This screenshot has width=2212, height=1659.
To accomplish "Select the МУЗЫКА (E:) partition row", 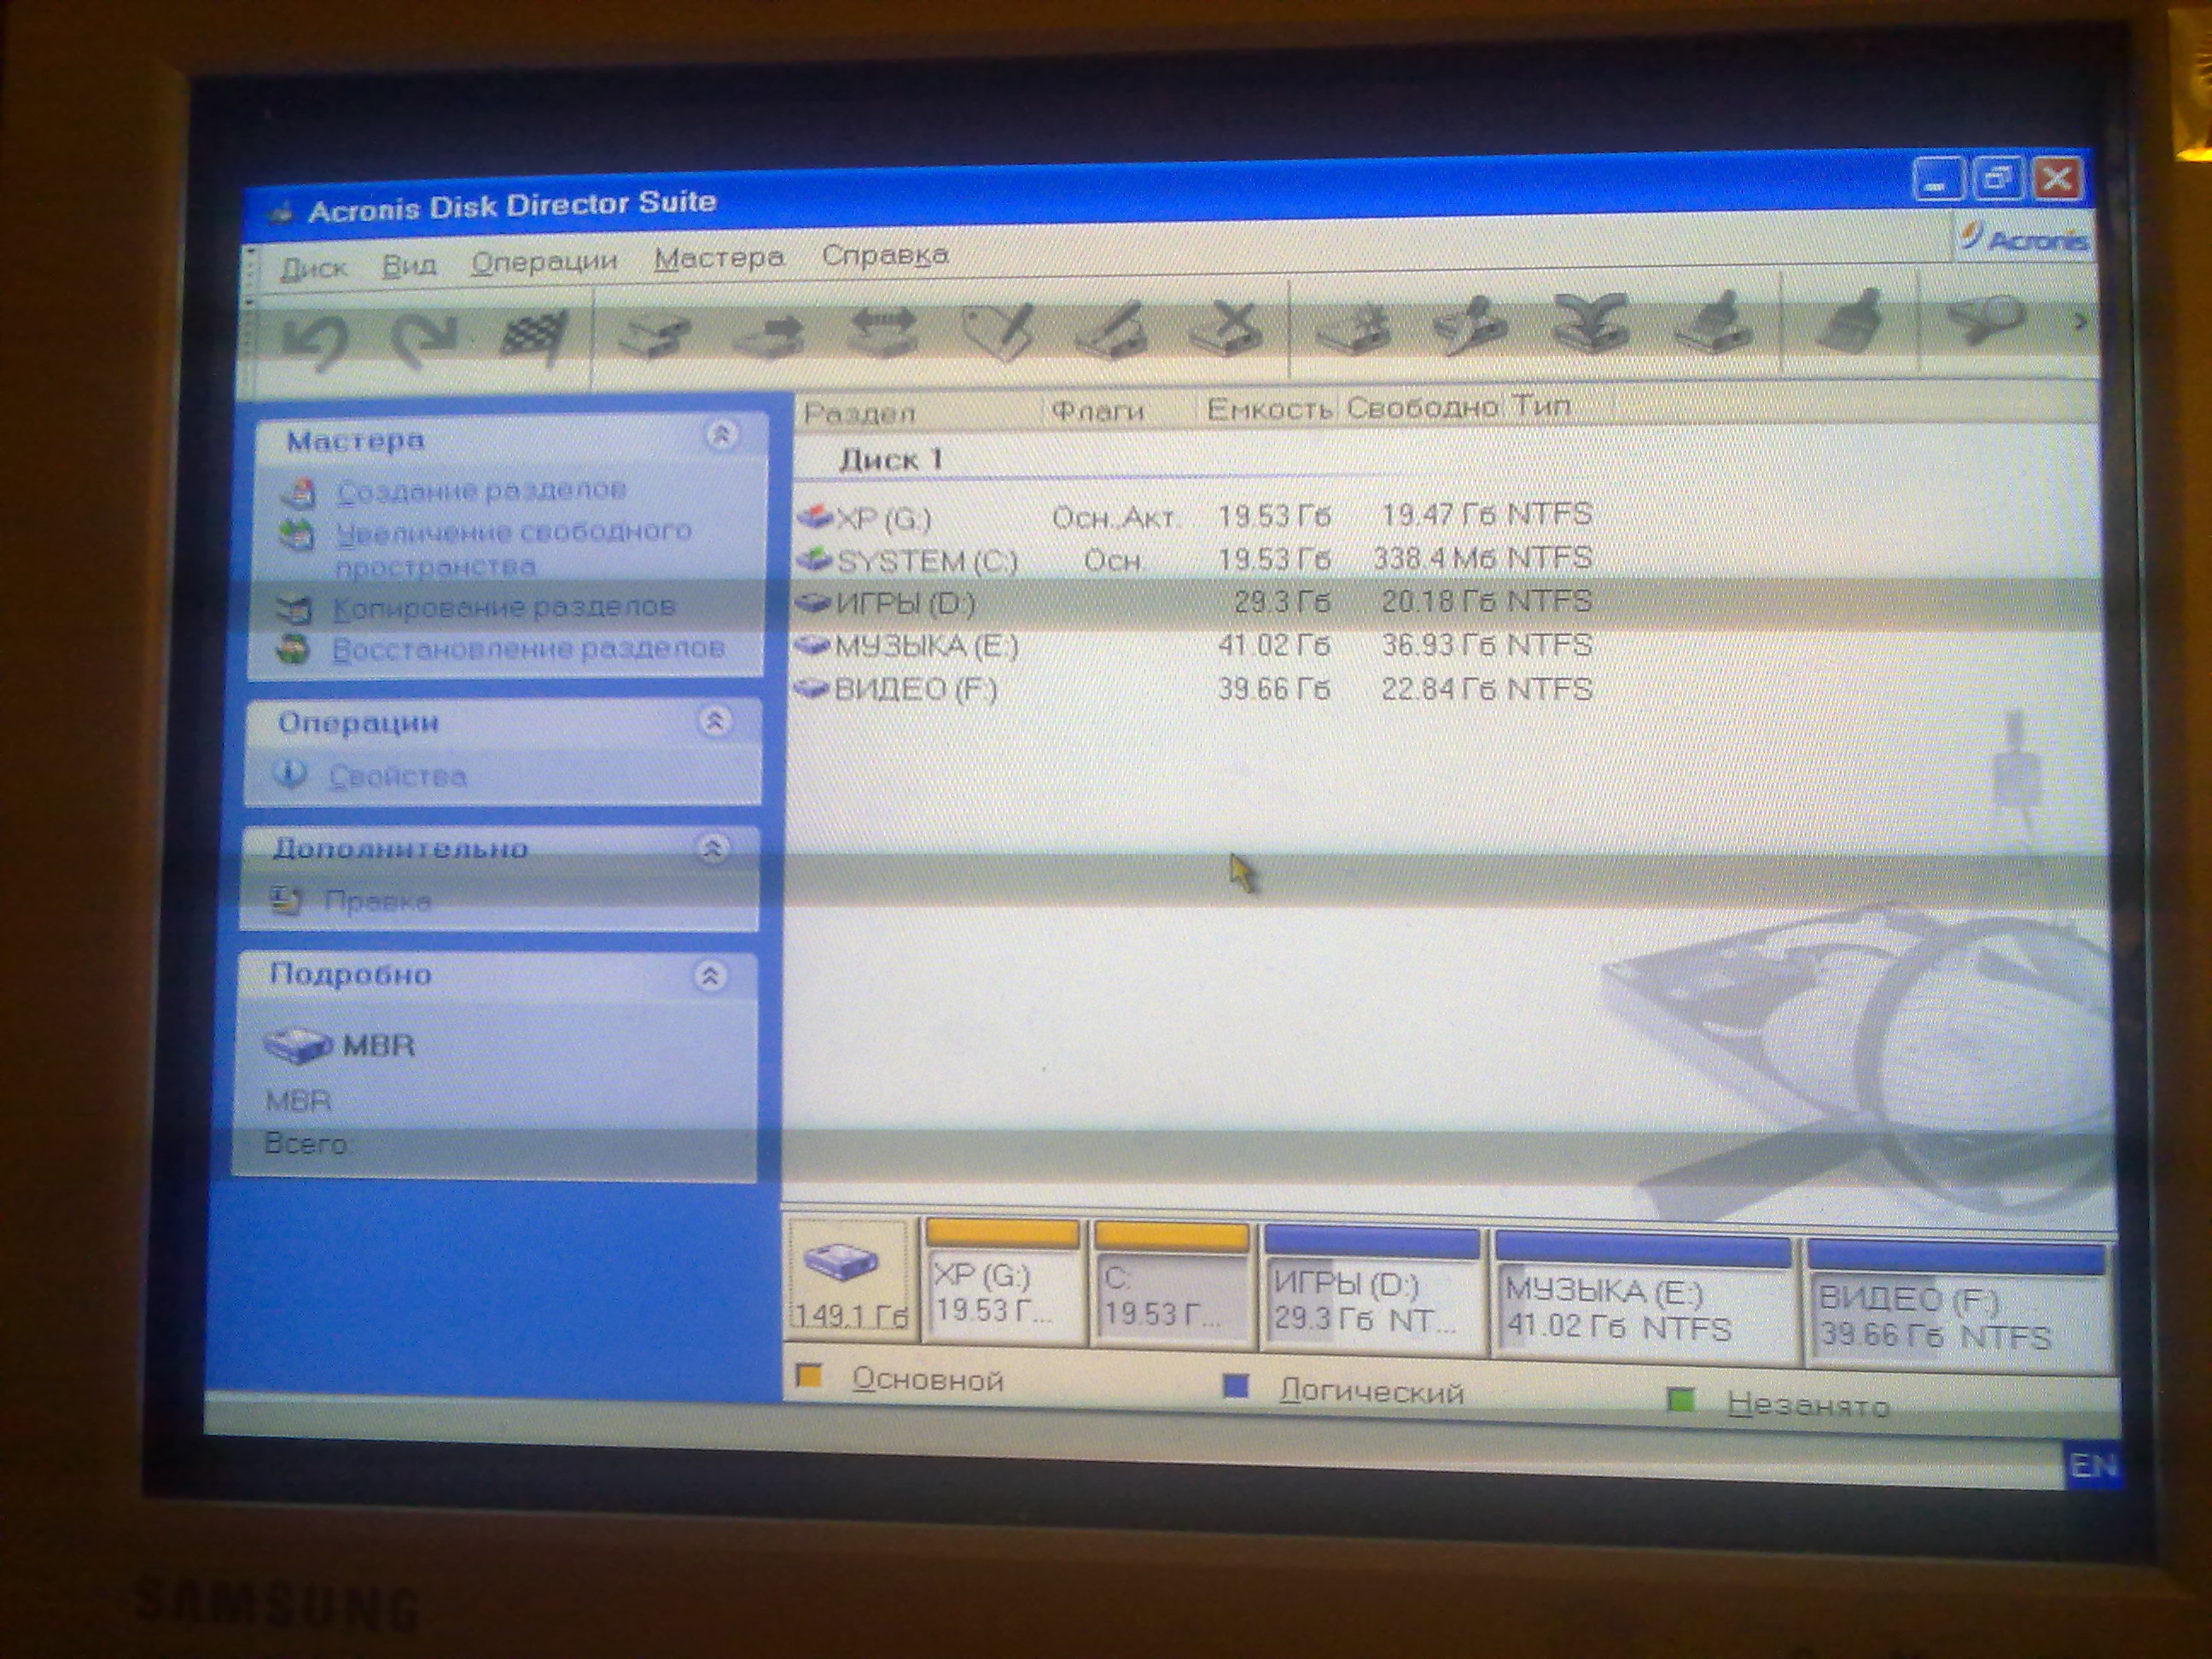I will pyautogui.click(x=1195, y=645).
